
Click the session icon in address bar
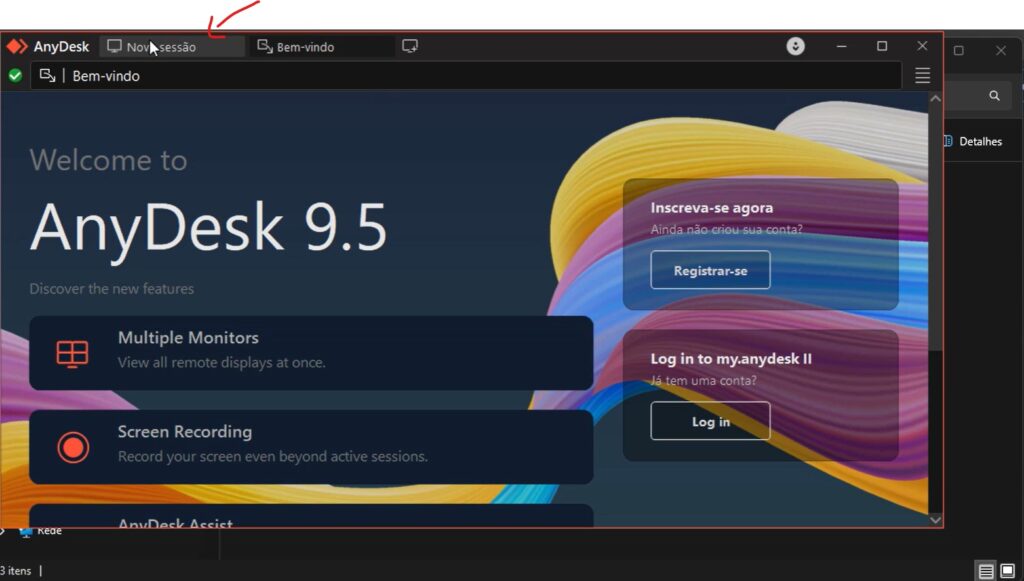[47, 76]
